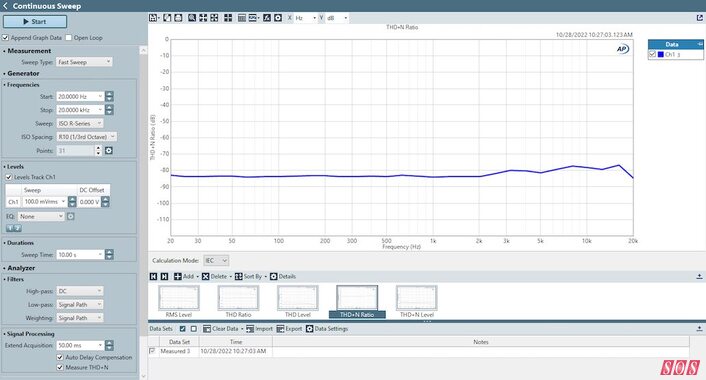Open the Low-pass filter dropdown

[x=80, y=304]
